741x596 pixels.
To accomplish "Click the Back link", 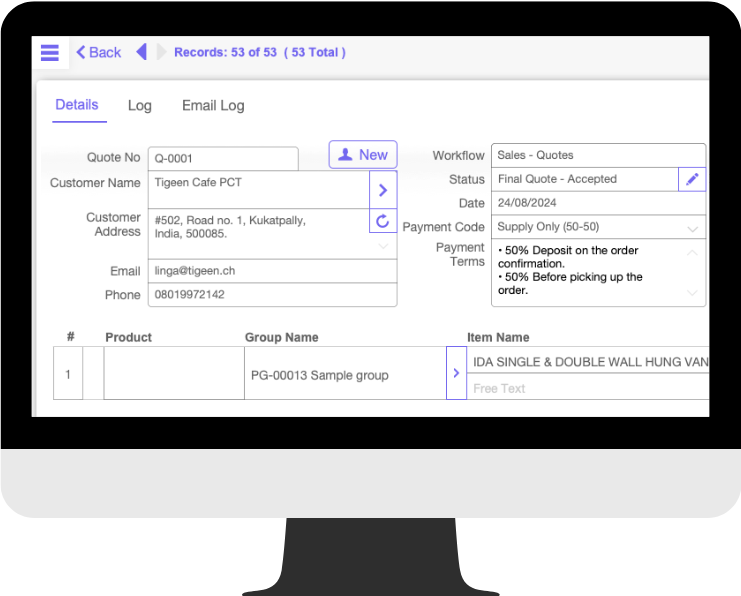I will tap(98, 52).
